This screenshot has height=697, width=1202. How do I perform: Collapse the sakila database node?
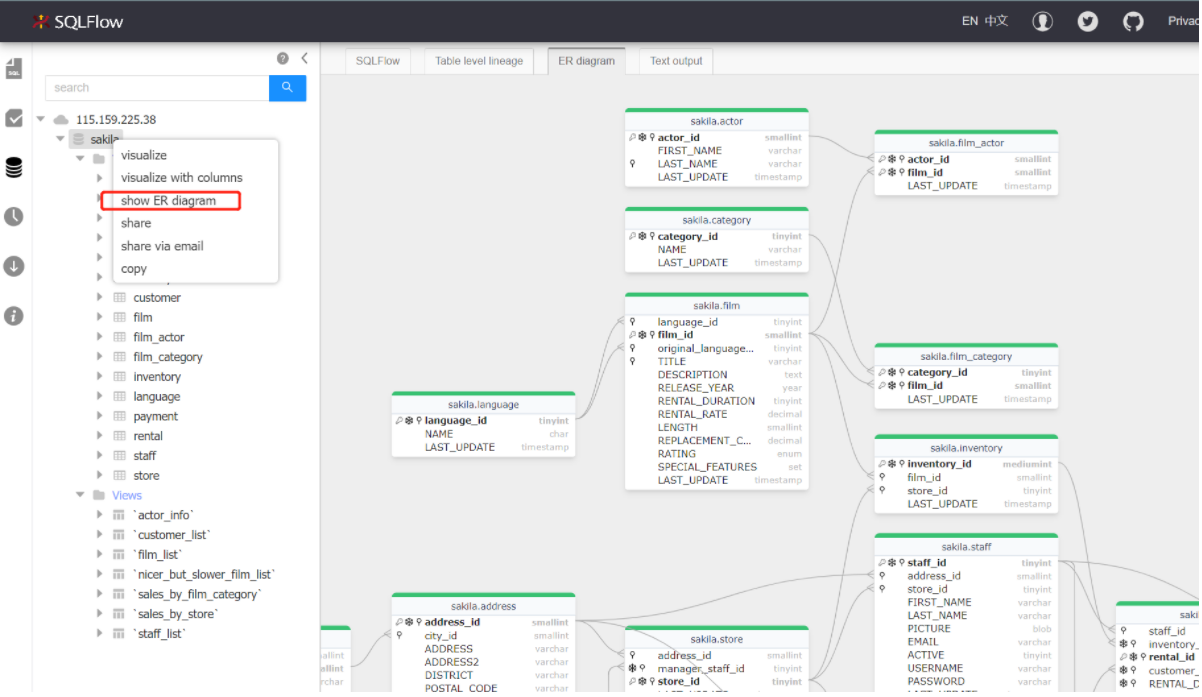click(x=60, y=139)
